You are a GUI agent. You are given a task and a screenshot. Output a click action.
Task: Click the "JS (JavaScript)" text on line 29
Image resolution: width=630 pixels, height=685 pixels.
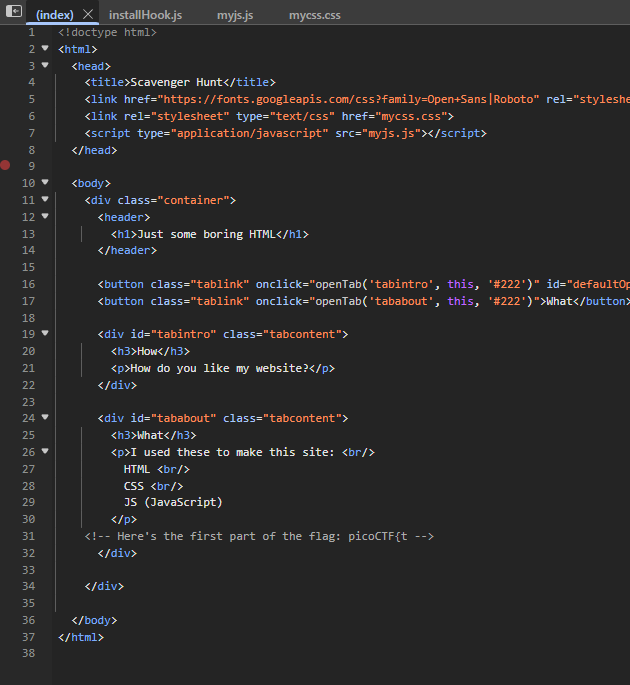tap(173, 502)
